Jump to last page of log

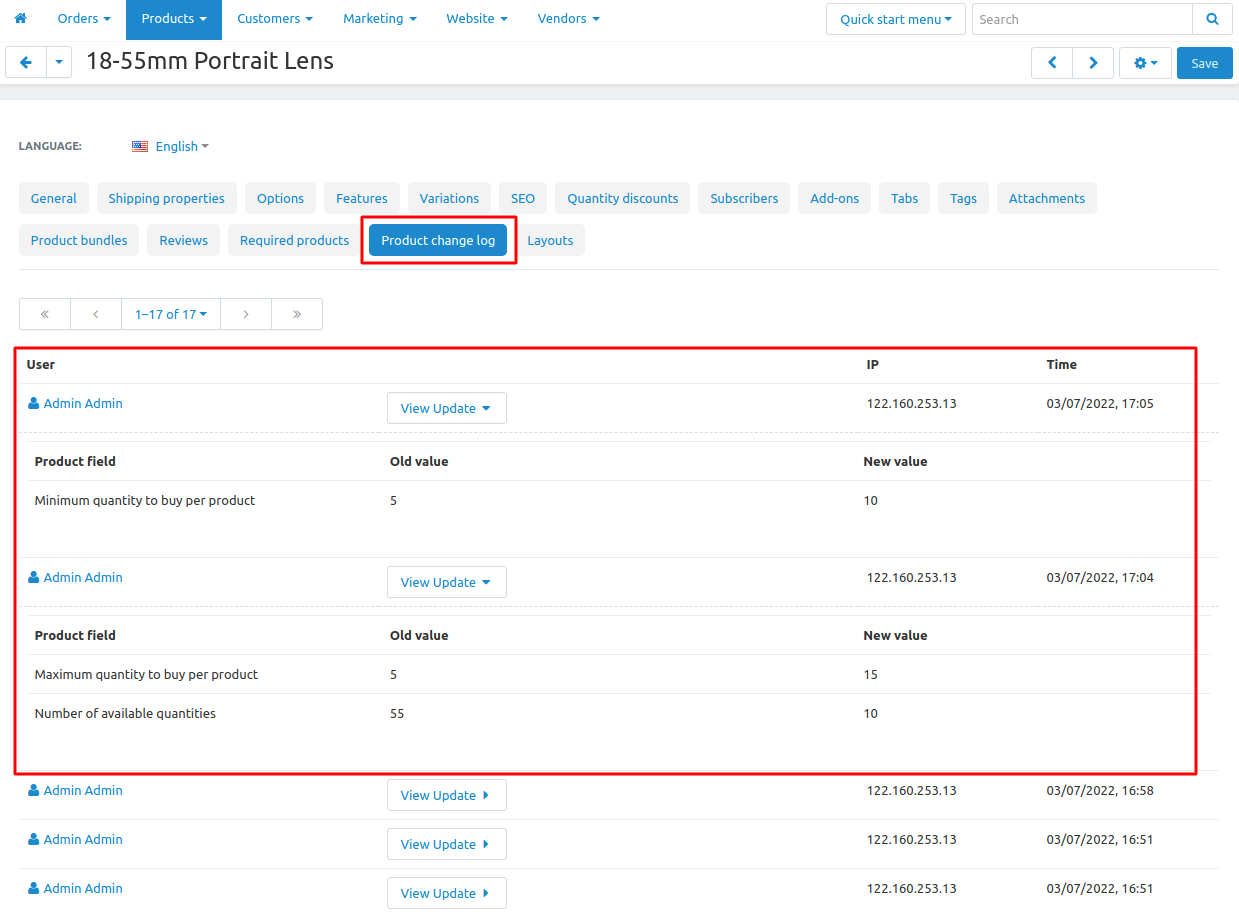click(297, 314)
